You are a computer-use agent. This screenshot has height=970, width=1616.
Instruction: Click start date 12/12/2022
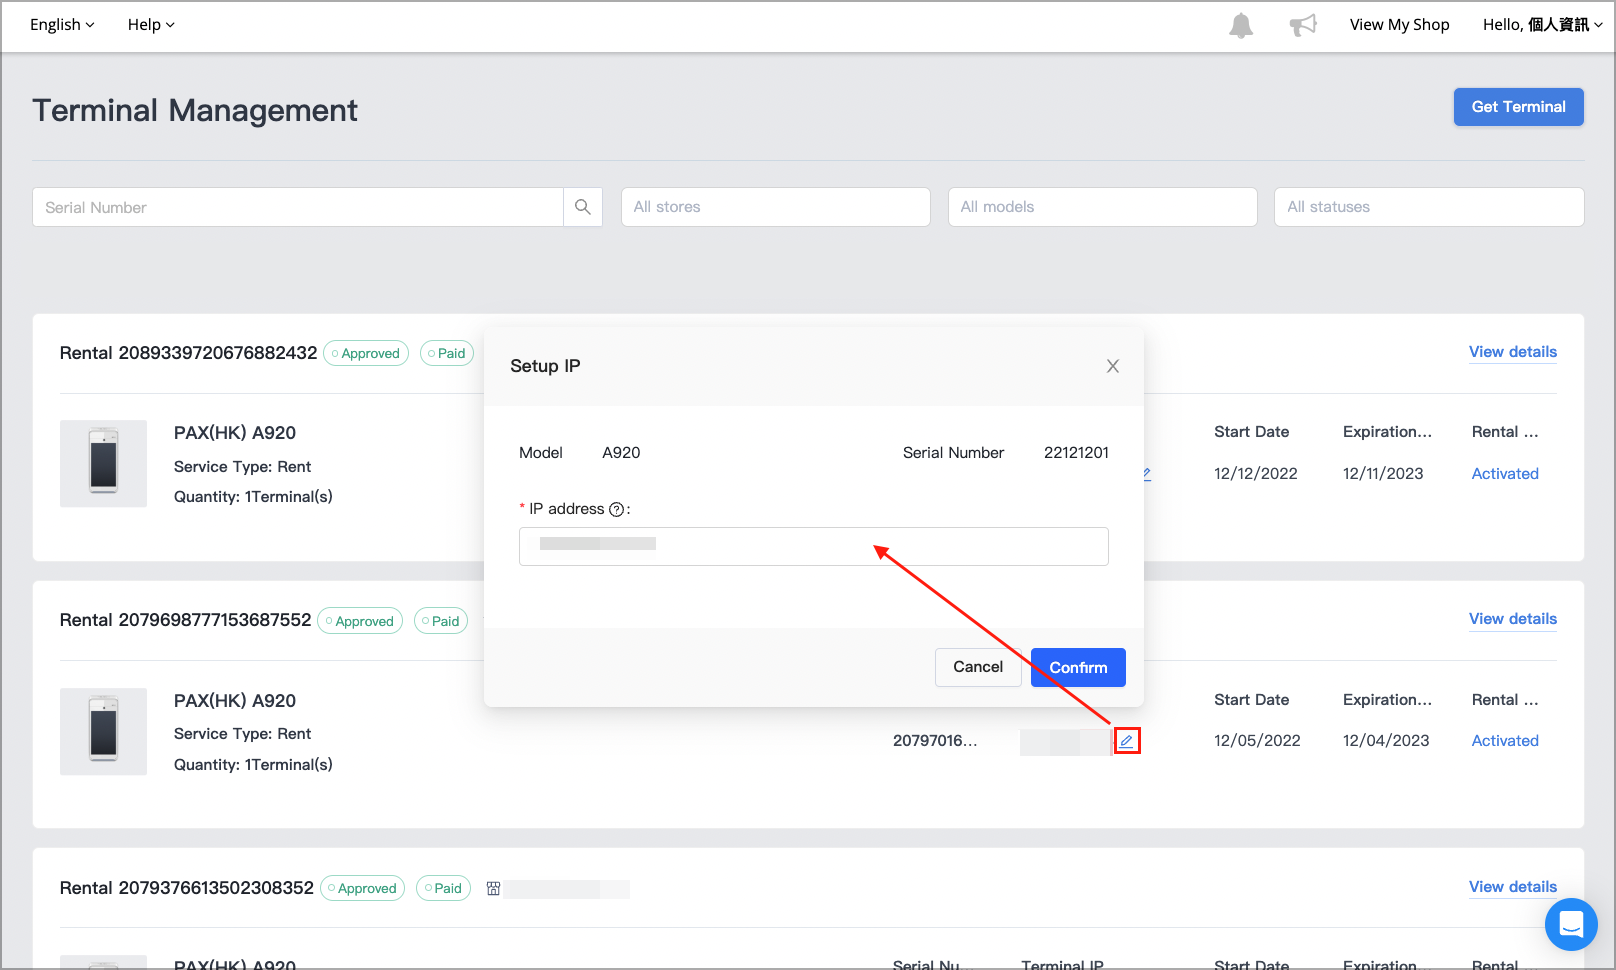point(1256,474)
